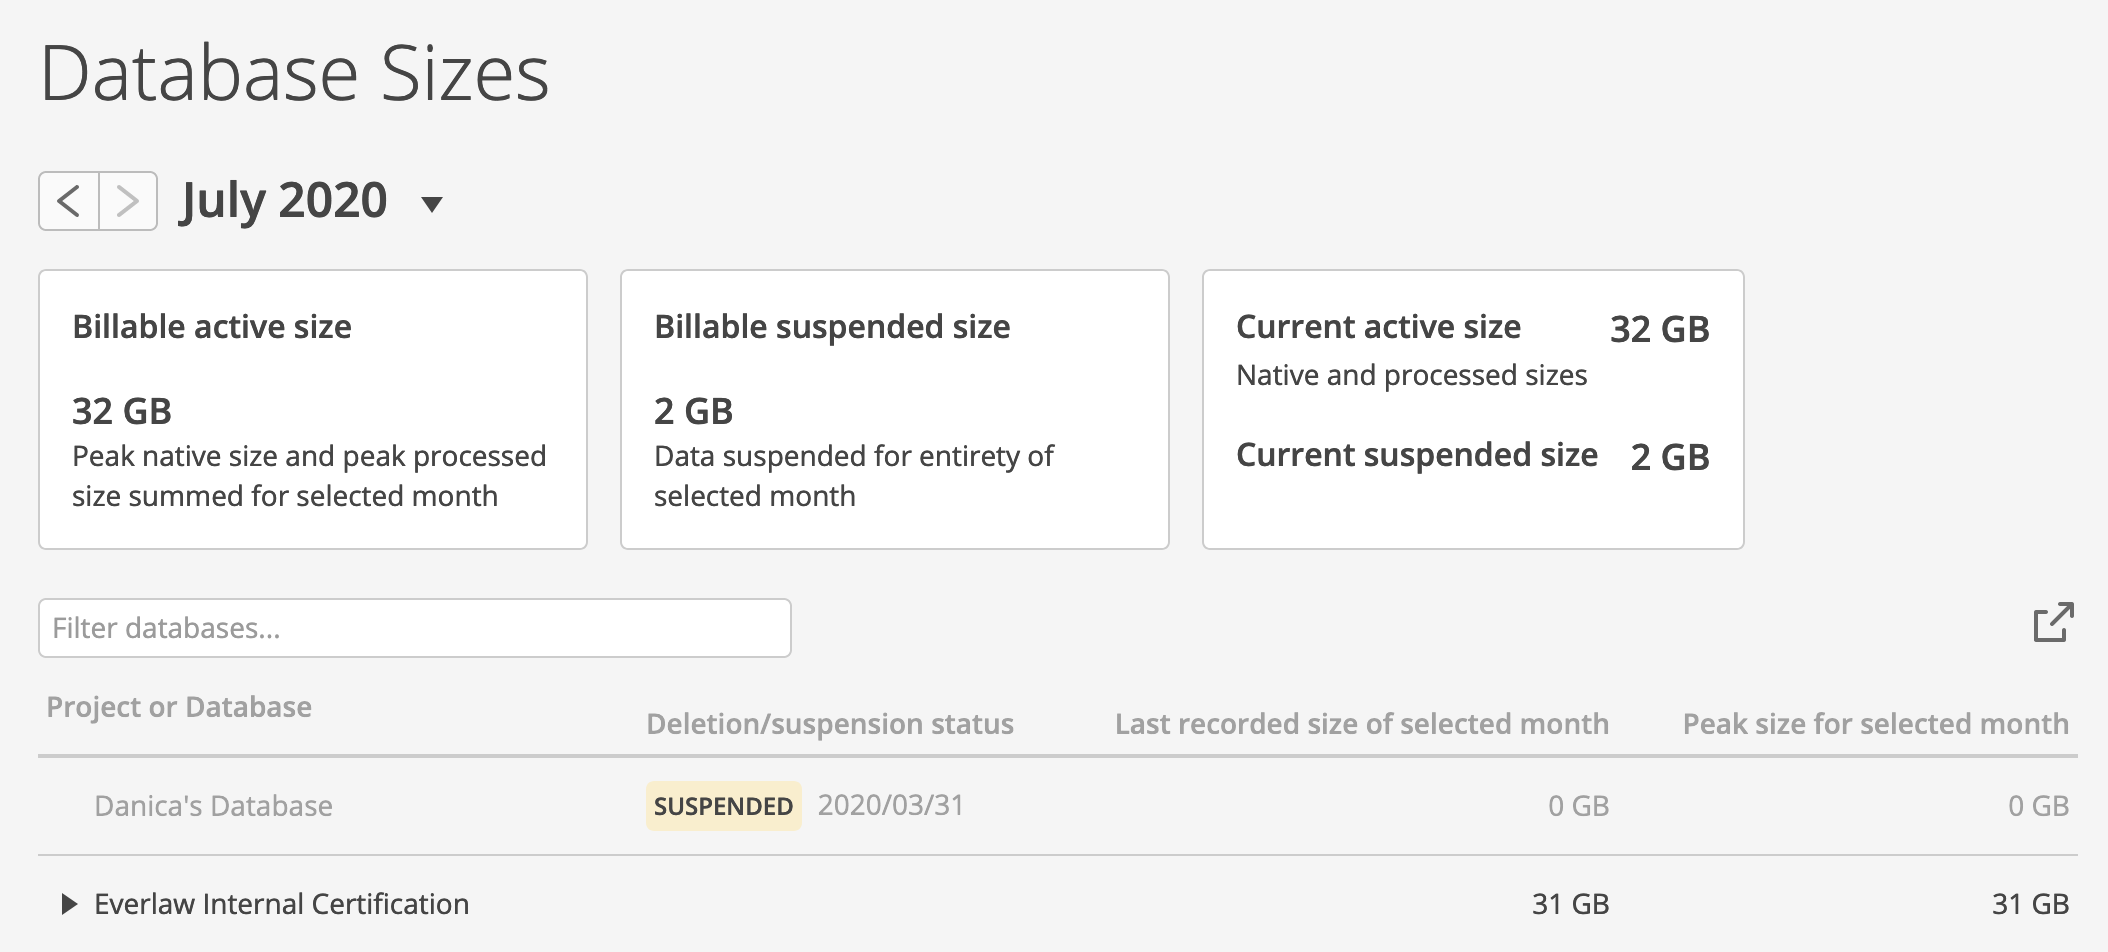
Task: Click the export databases icon
Action: pos(2054,622)
